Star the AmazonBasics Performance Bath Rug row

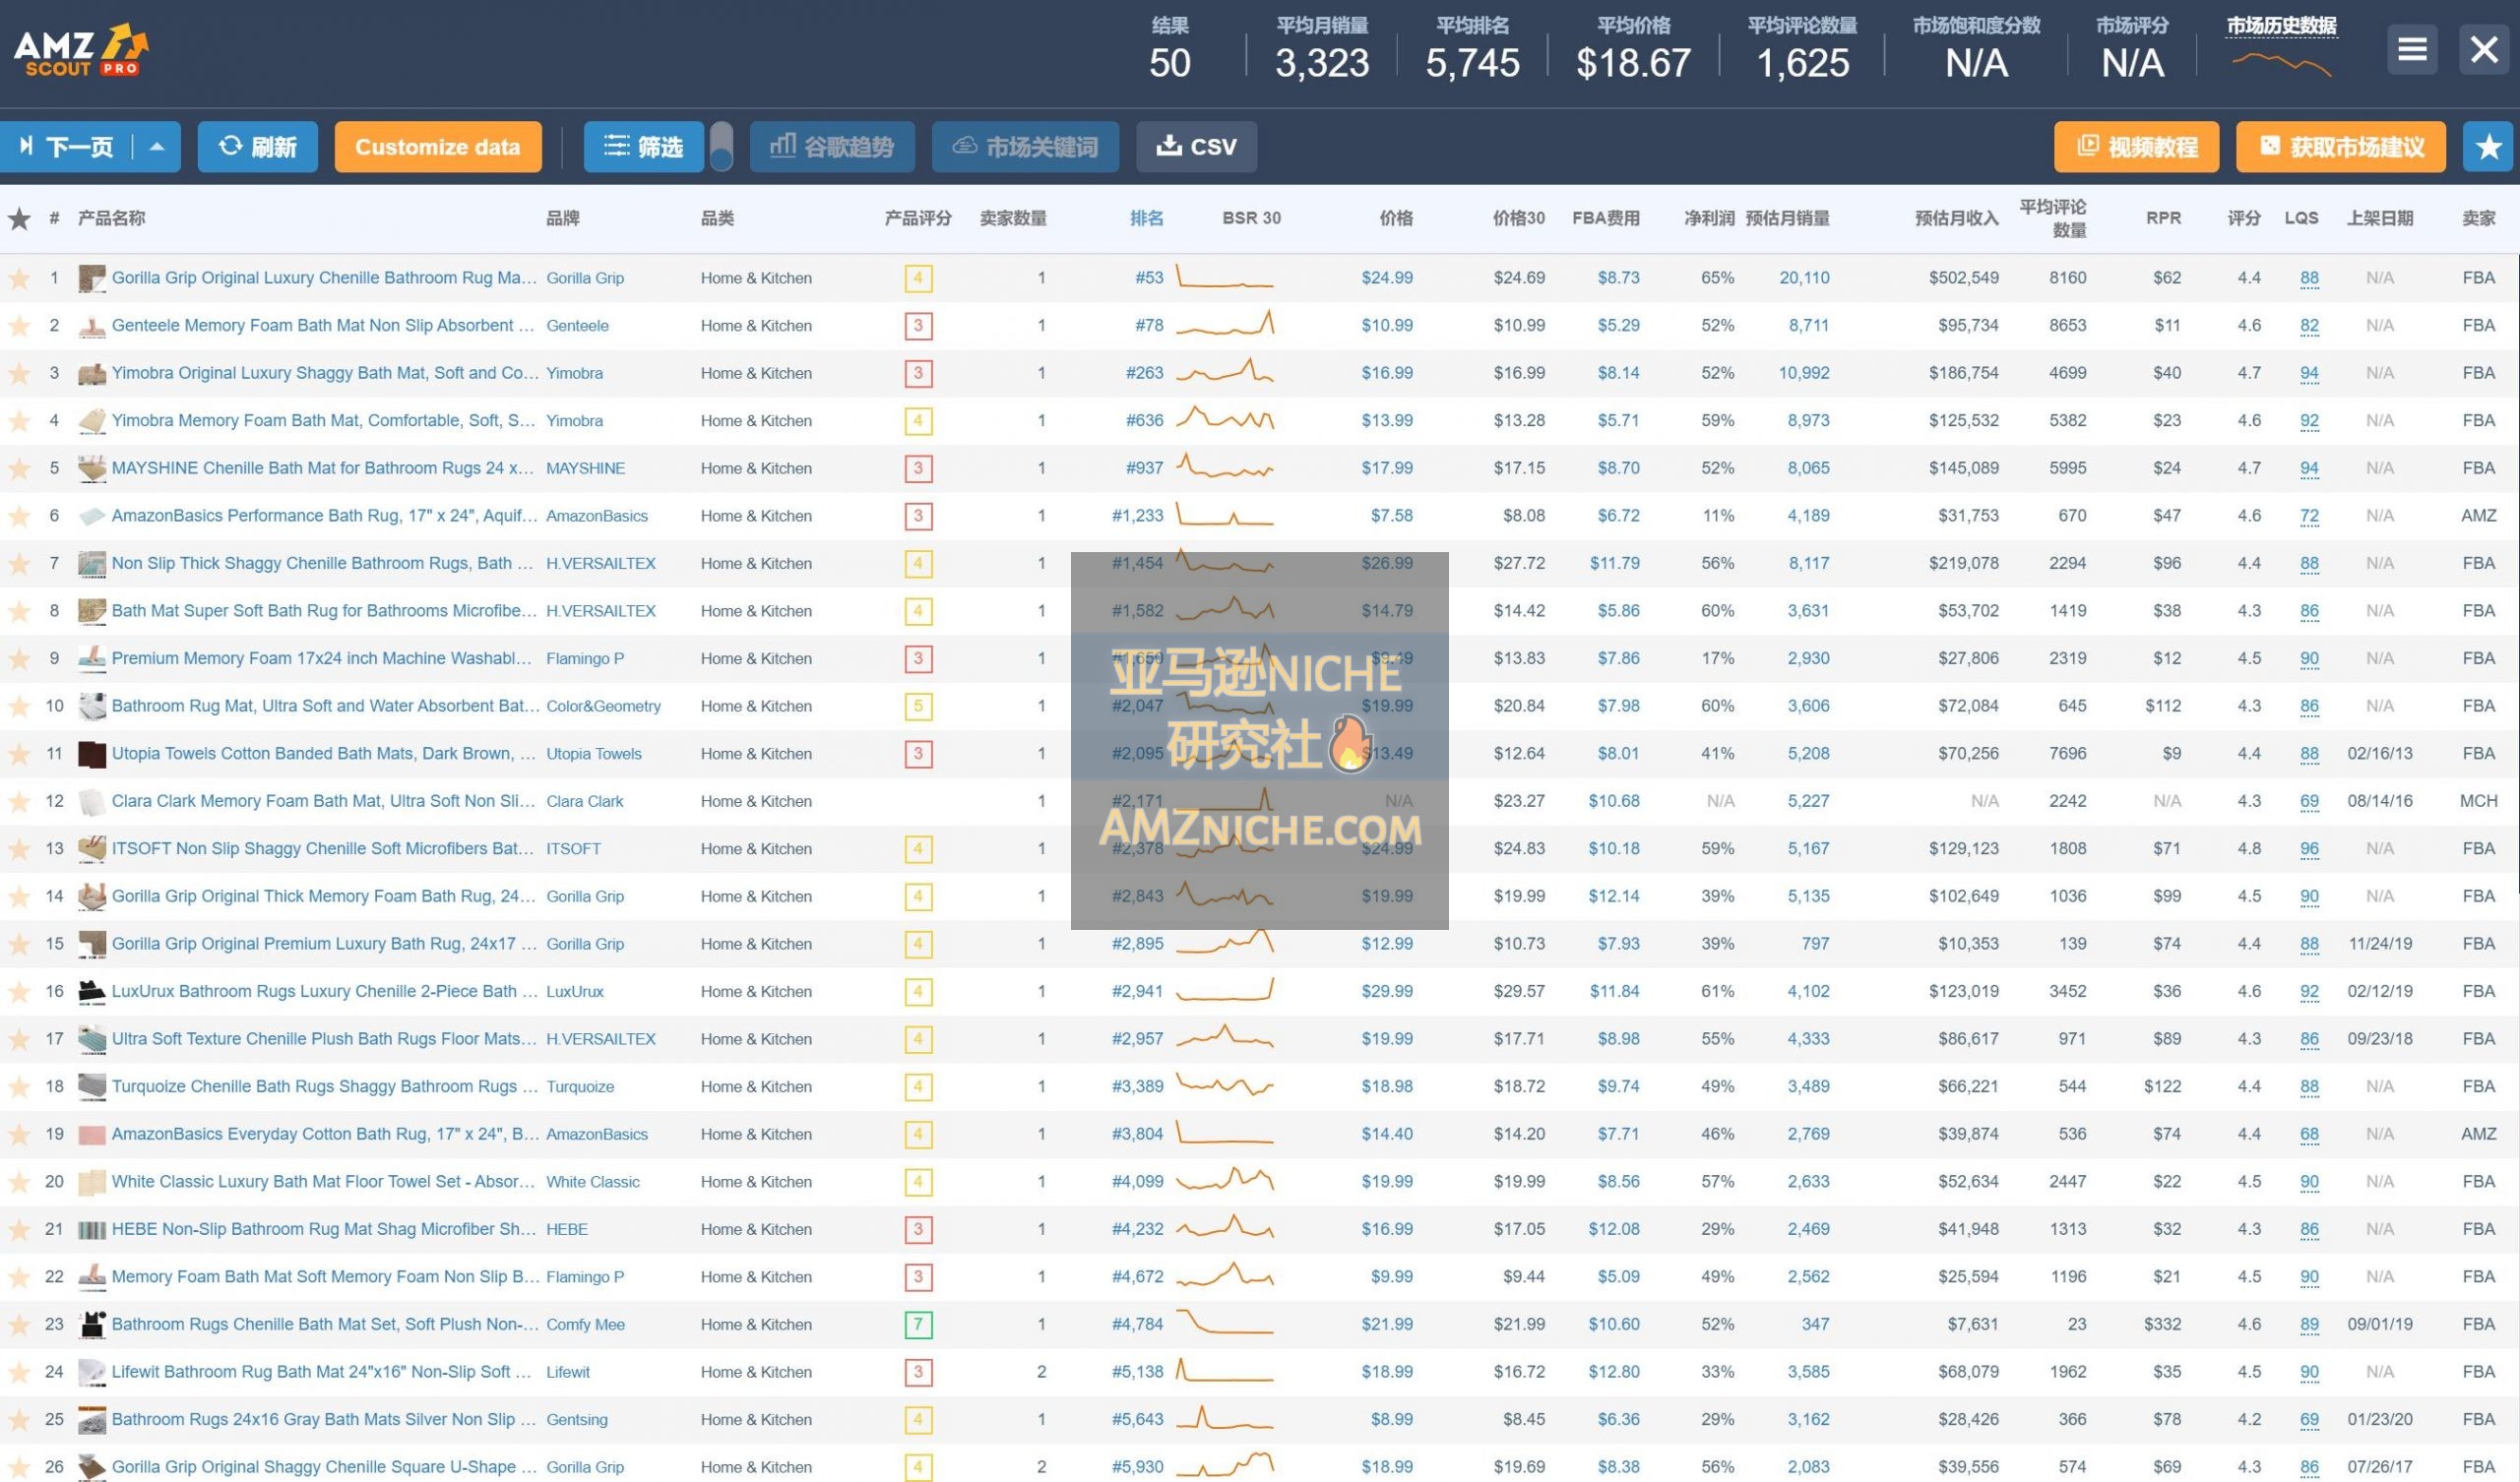pos(19,516)
